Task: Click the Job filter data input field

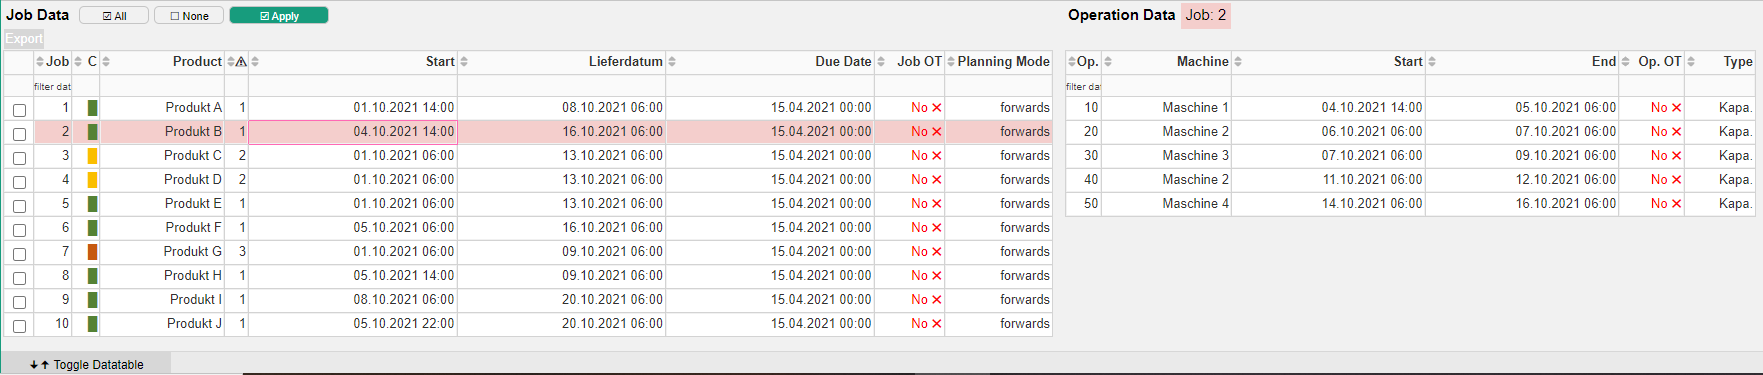Action: point(52,87)
